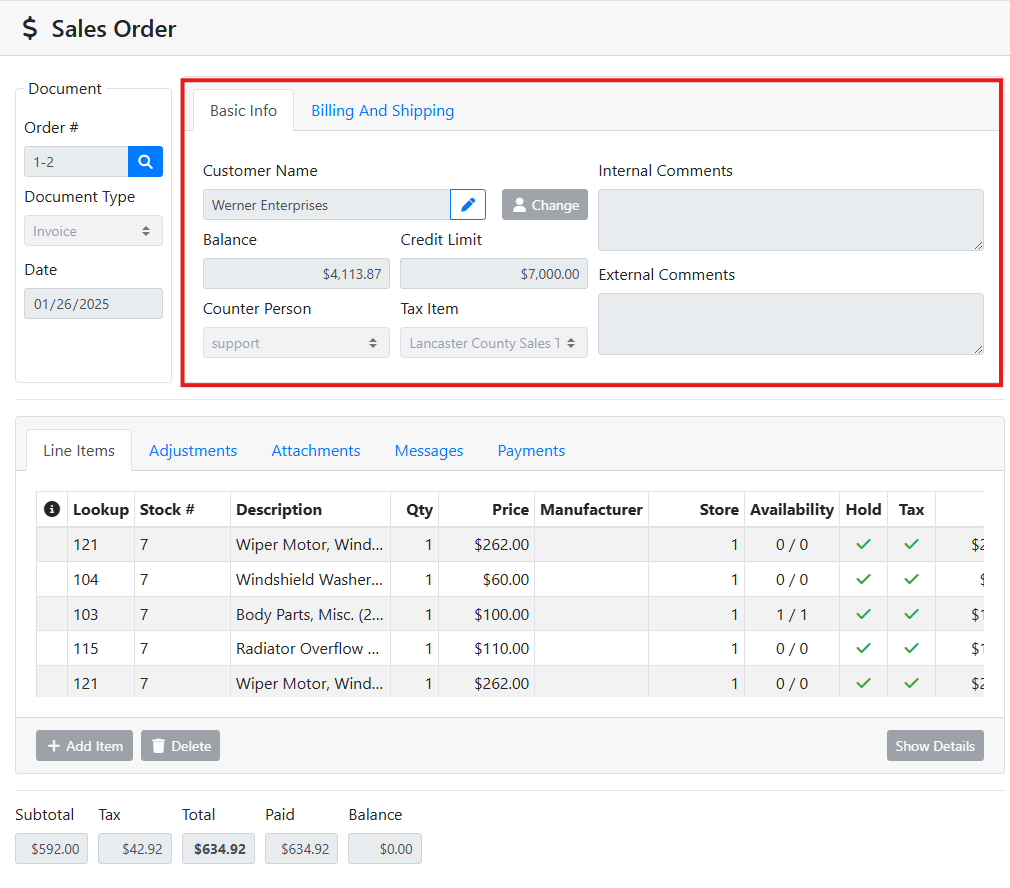Expand the Counter Person dropdown
This screenshot has height=888, width=1010.
296,343
